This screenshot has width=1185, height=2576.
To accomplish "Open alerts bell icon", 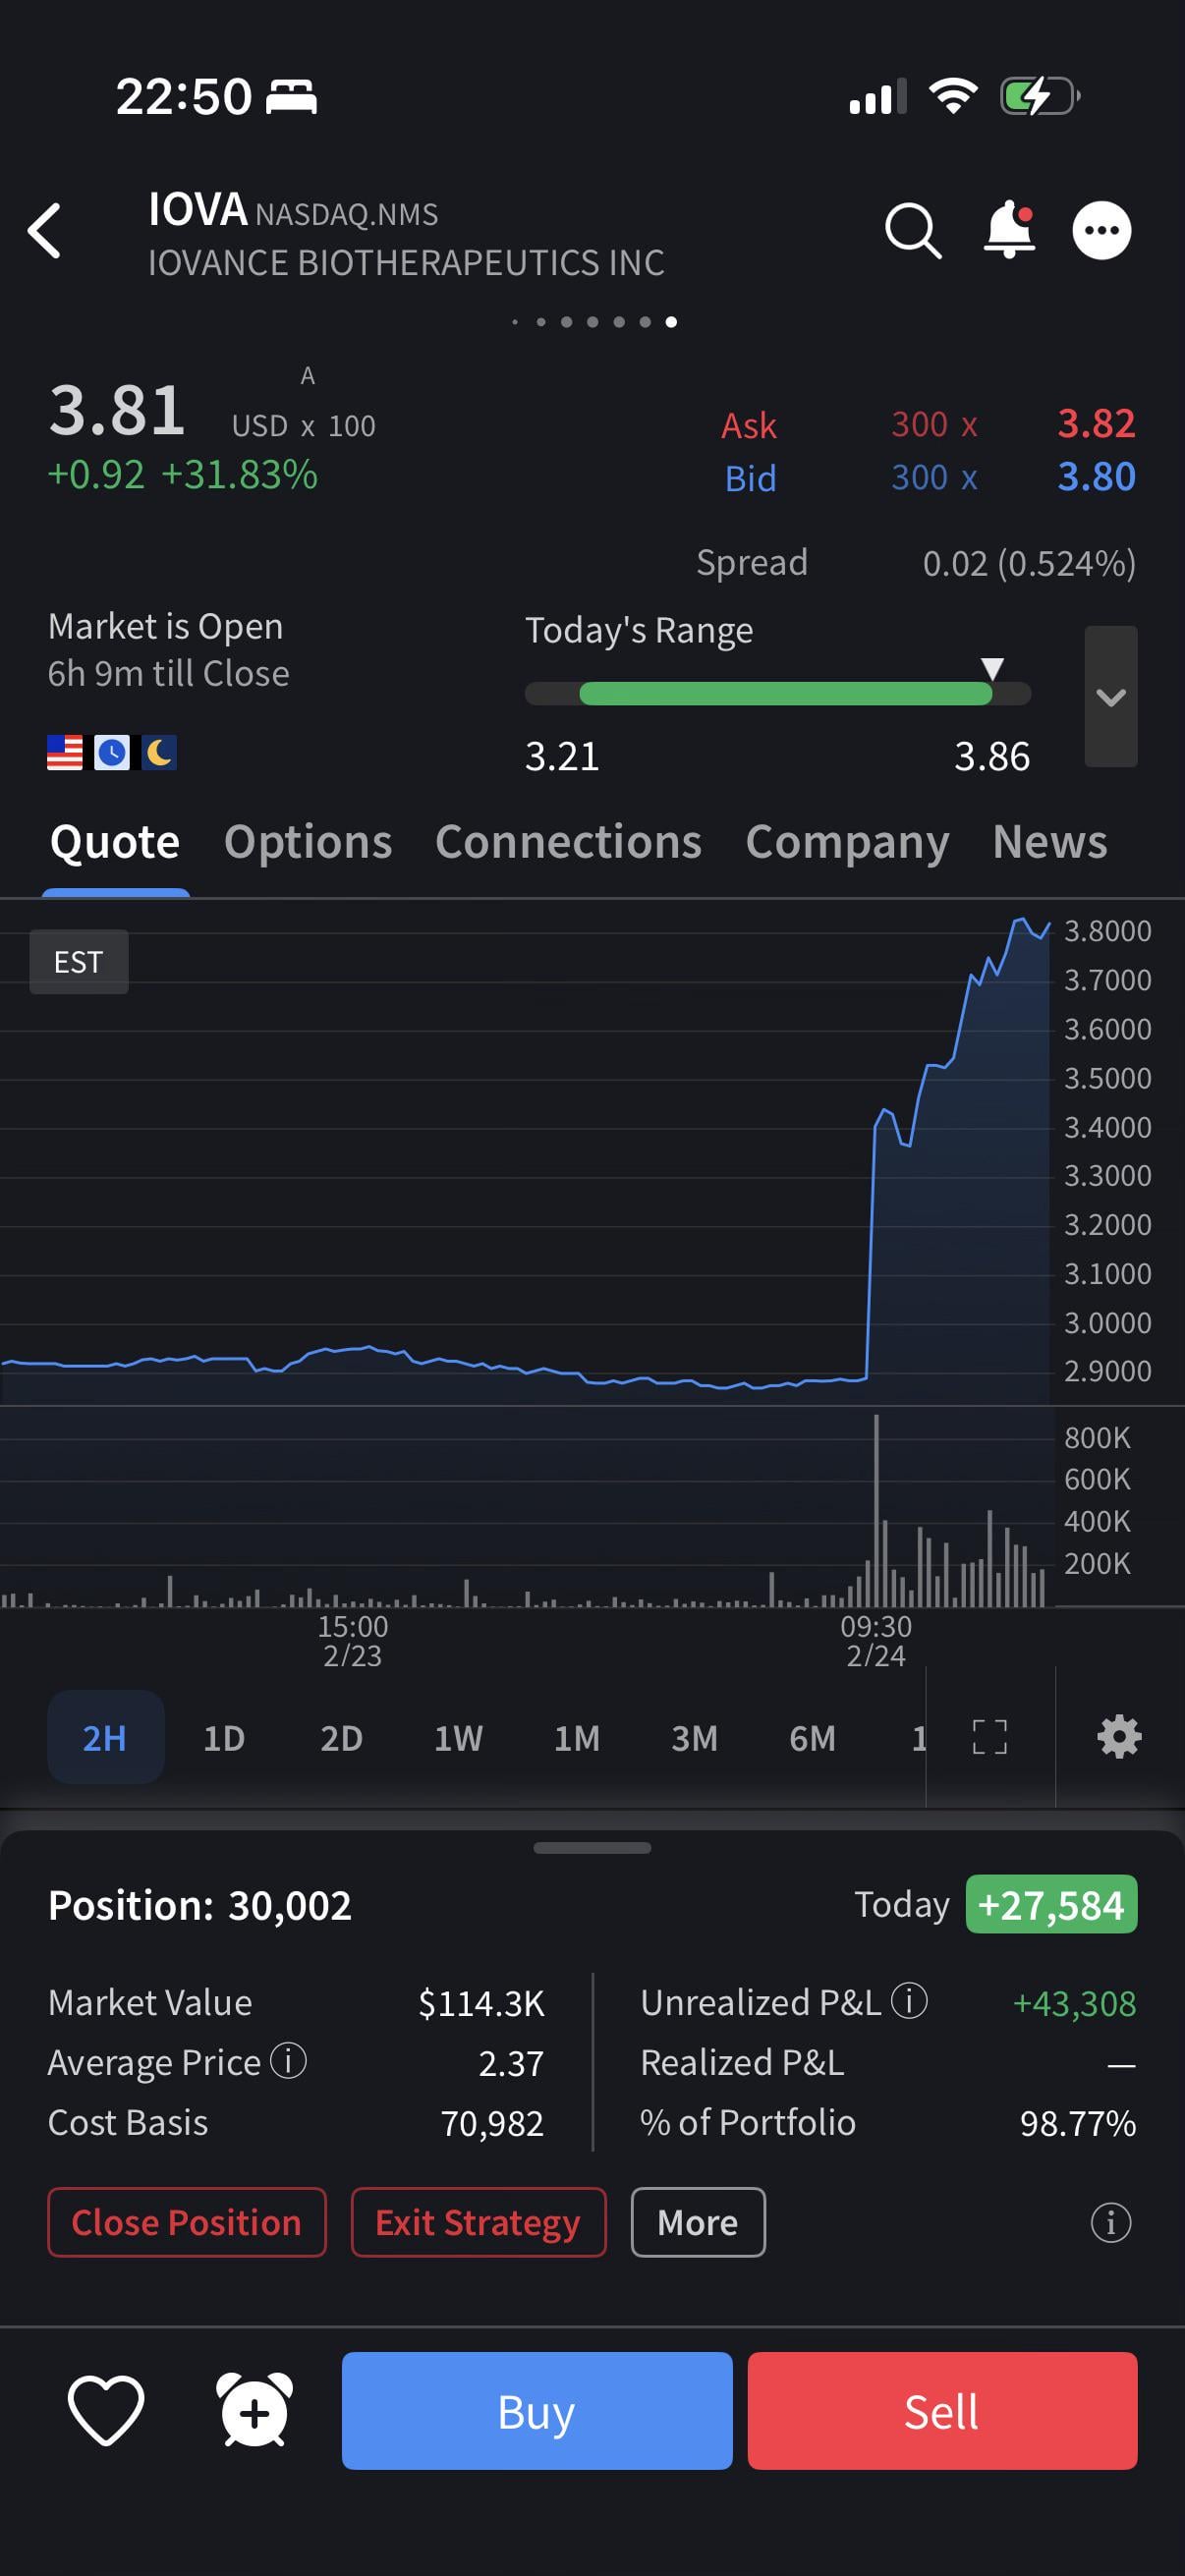I will tap(1009, 231).
